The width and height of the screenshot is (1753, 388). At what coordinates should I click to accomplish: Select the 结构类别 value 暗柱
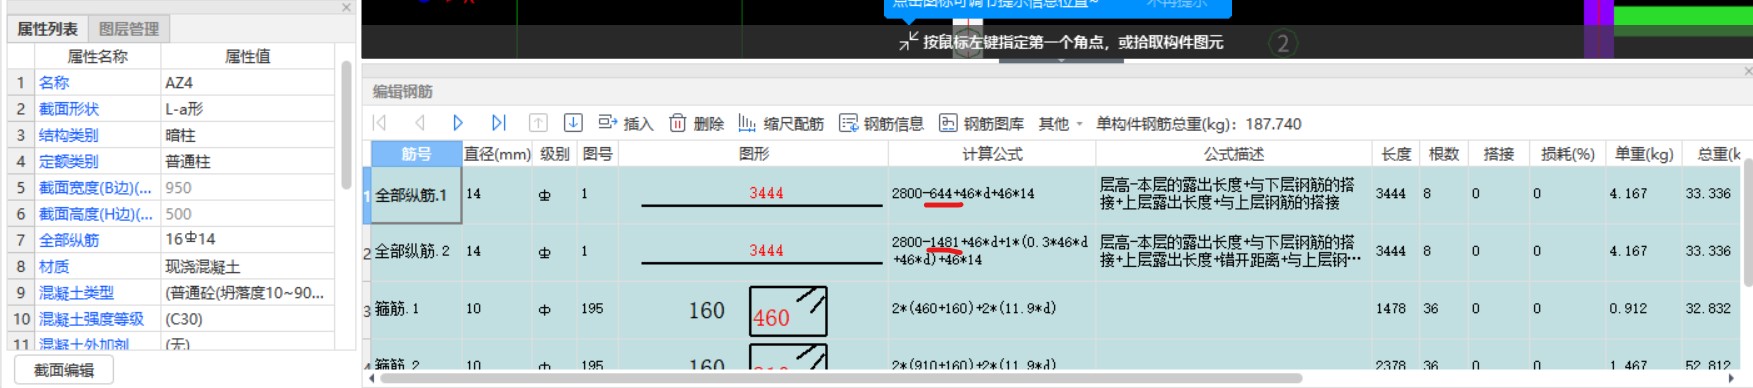pos(247,135)
